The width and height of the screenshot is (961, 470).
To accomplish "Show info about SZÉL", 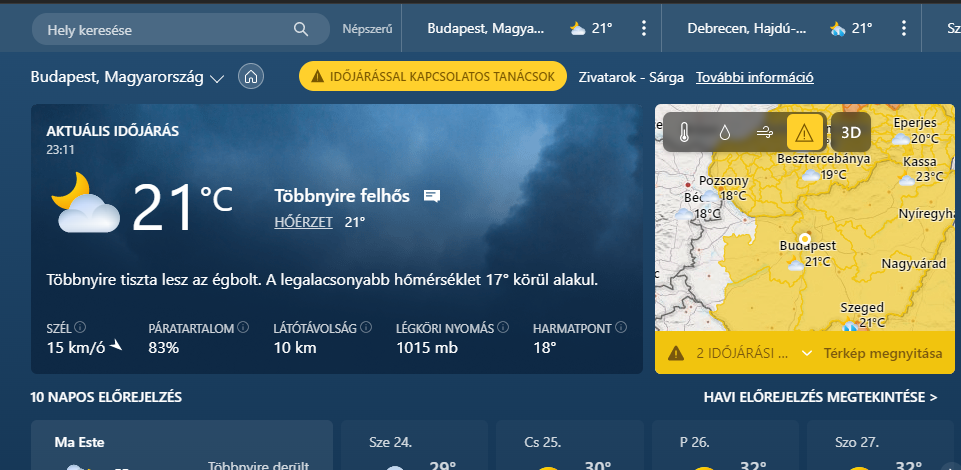I will click(x=80, y=327).
